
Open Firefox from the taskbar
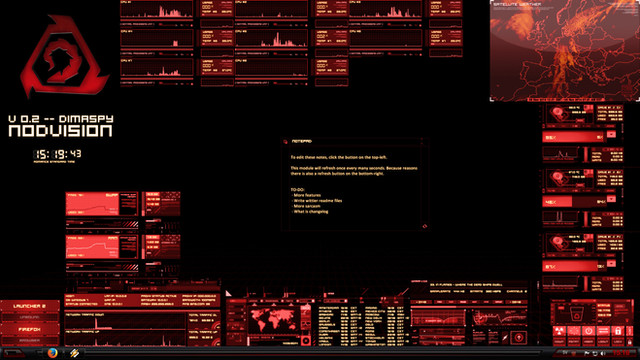coord(52,353)
